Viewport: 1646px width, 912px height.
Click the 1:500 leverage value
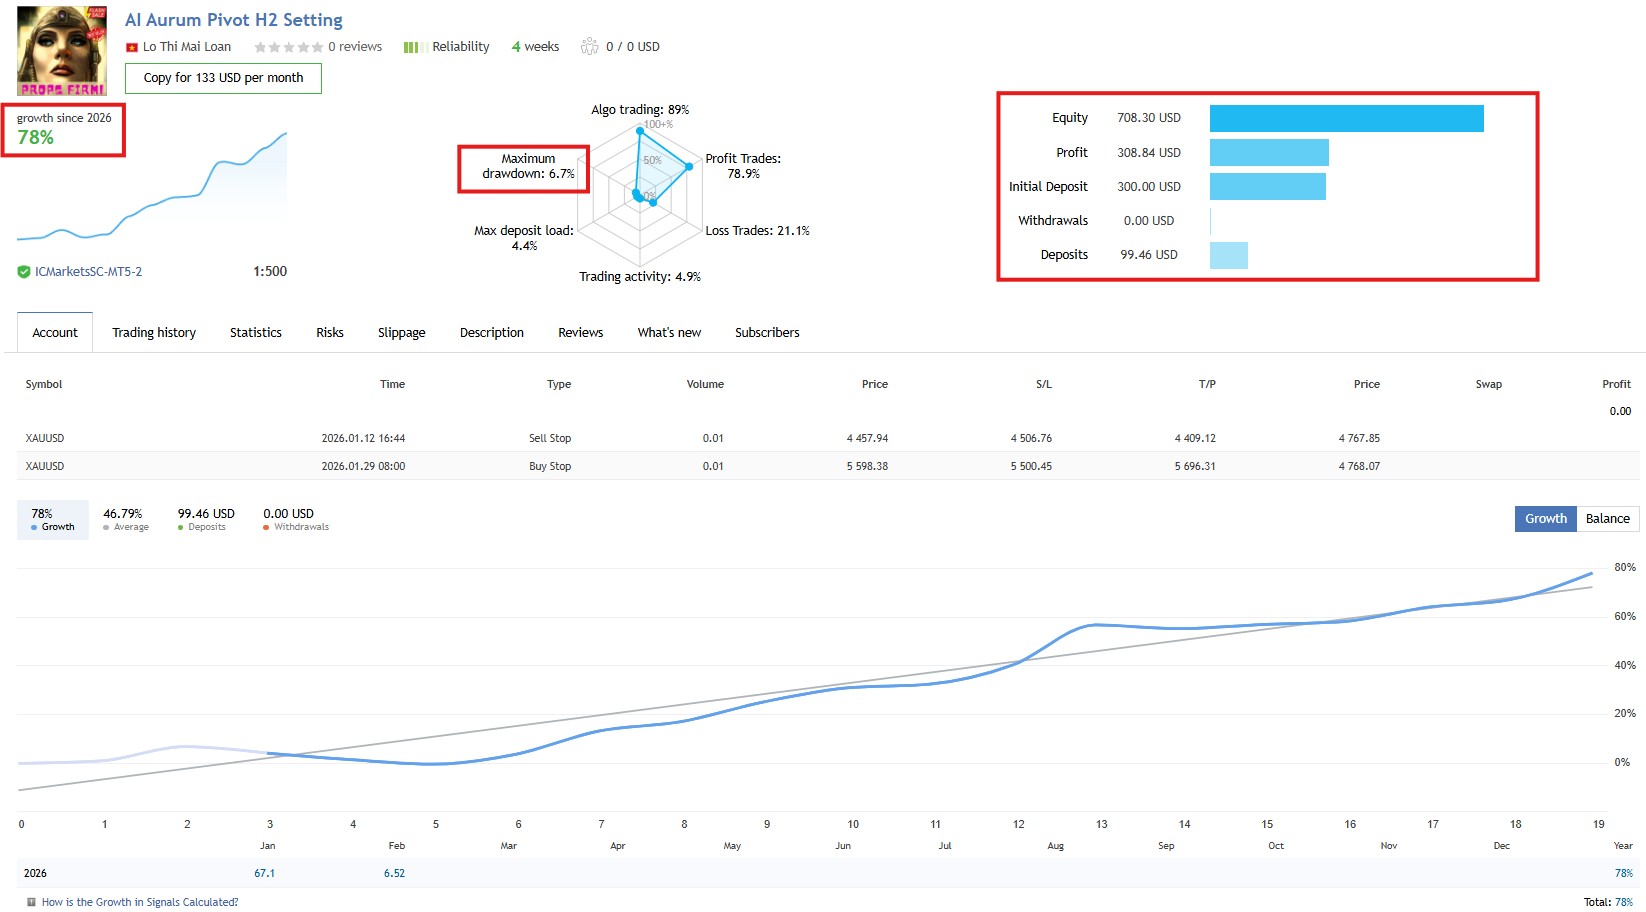coord(270,271)
